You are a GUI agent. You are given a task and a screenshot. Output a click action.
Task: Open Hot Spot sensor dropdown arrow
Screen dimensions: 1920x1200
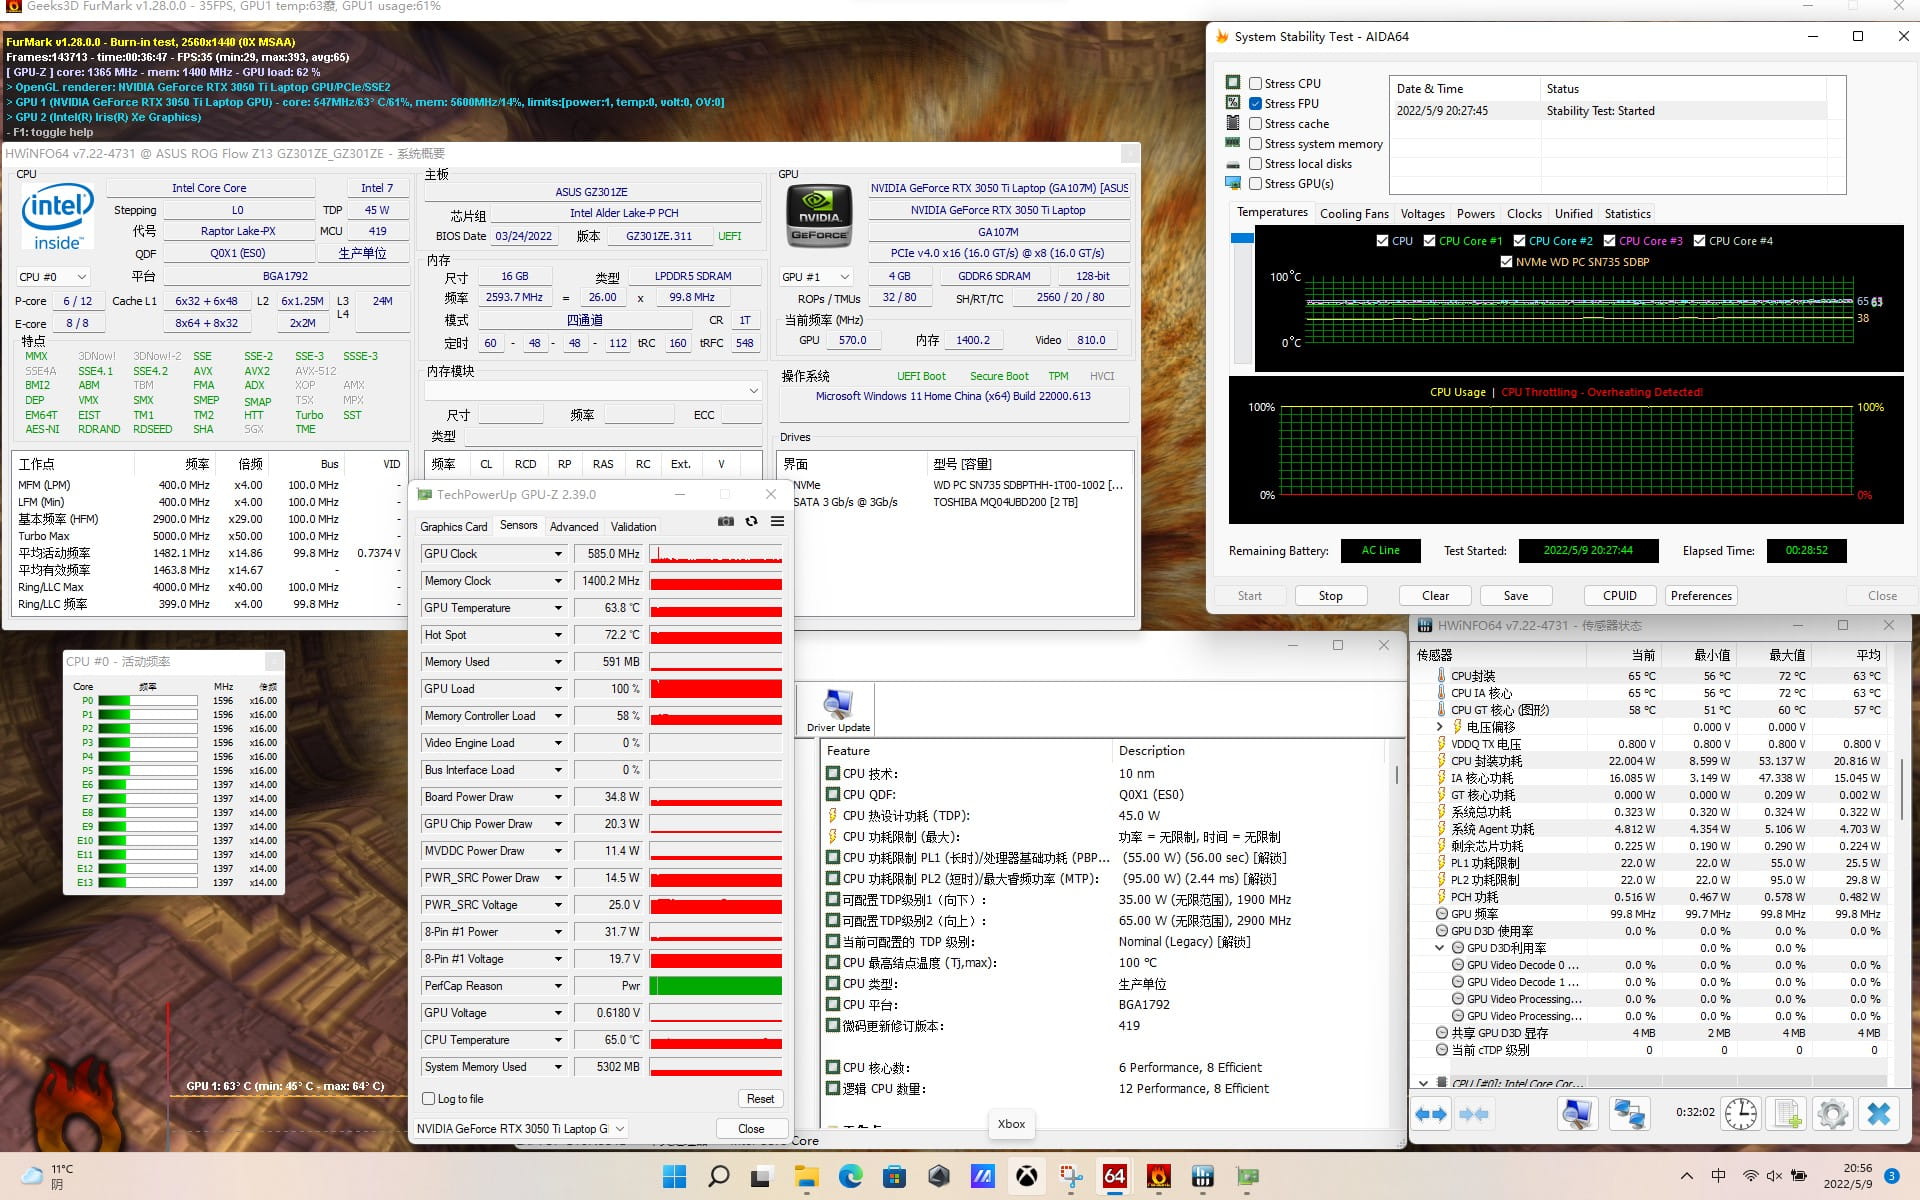558,635
